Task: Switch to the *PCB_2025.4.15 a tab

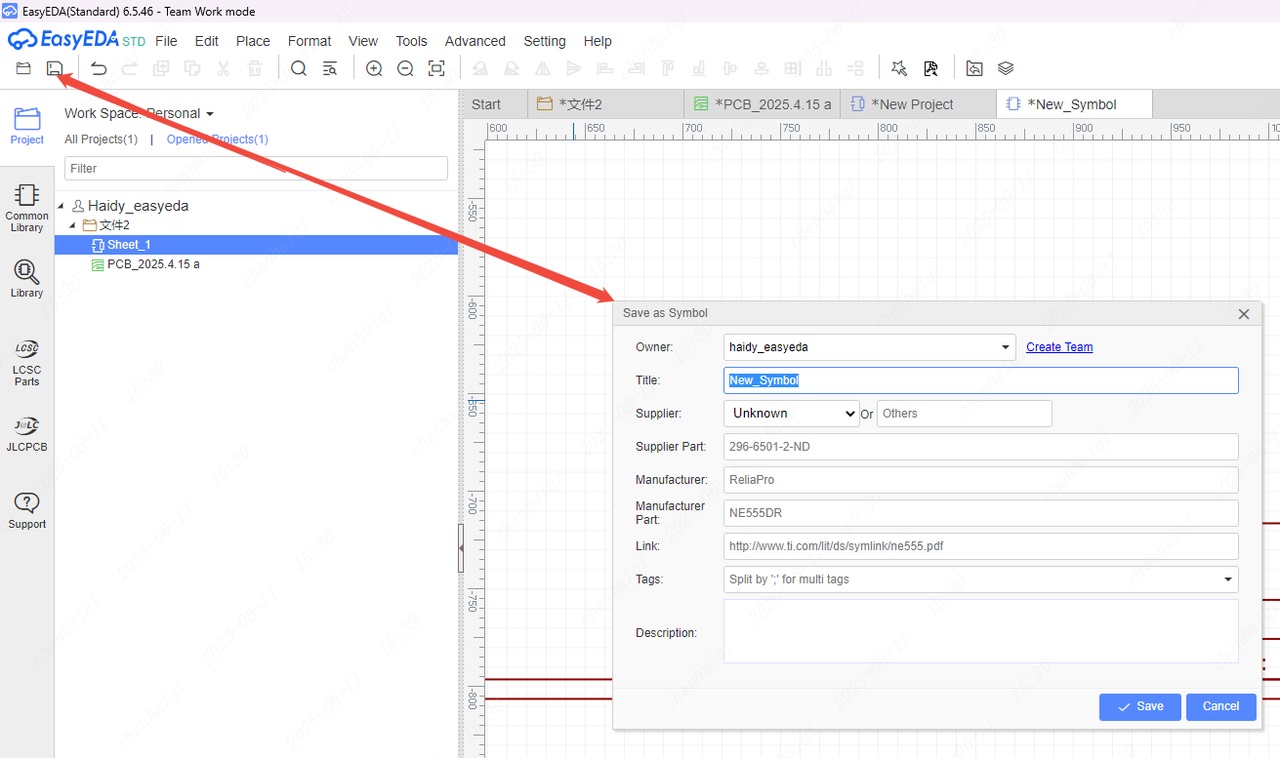Action: [x=764, y=104]
